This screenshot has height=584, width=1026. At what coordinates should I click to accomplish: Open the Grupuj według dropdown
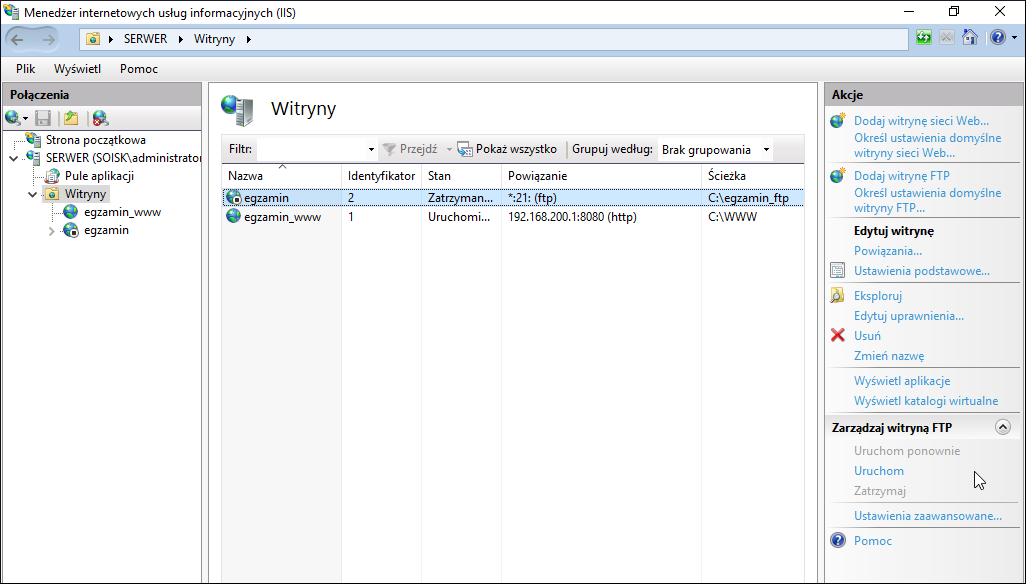click(715, 150)
